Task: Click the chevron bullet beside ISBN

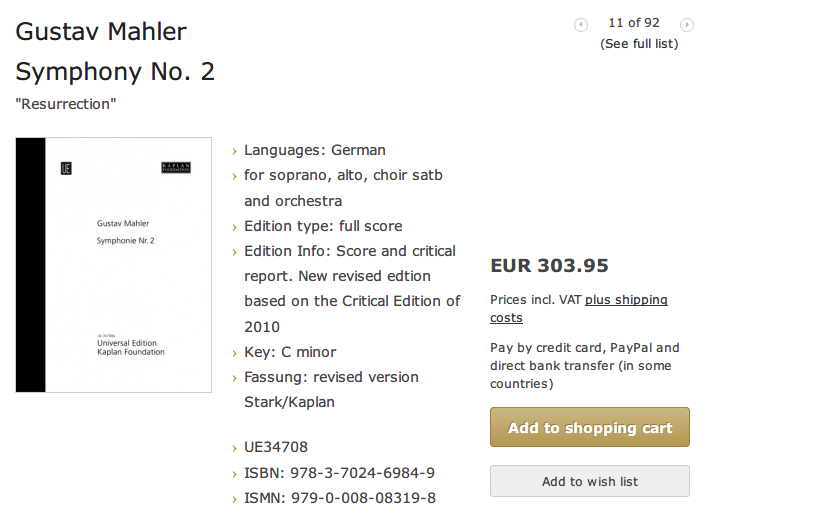Action: click(x=235, y=474)
